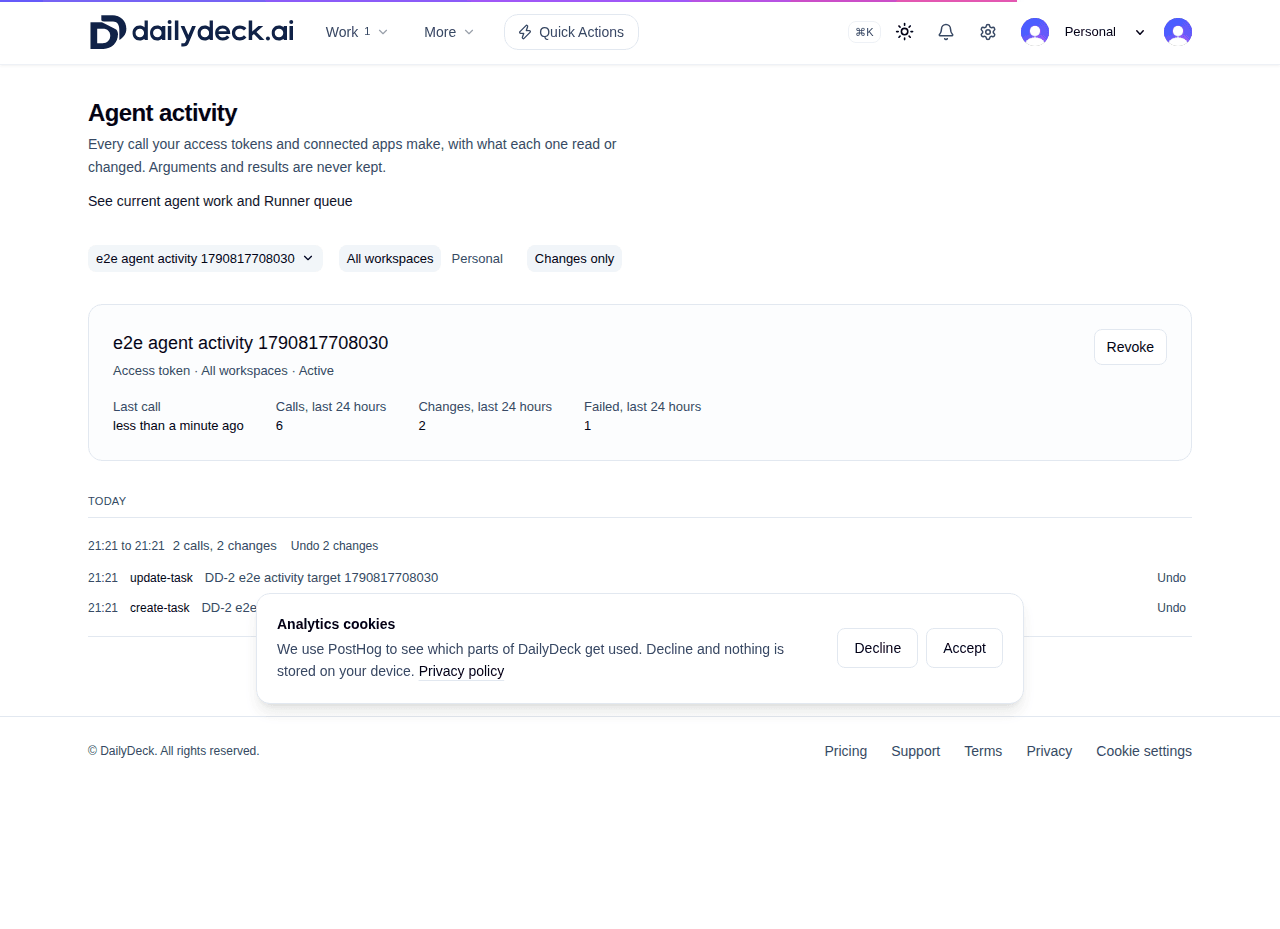The width and height of the screenshot is (1280, 929).
Task: Open the Terms footer link
Action: (x=983, y=751)
